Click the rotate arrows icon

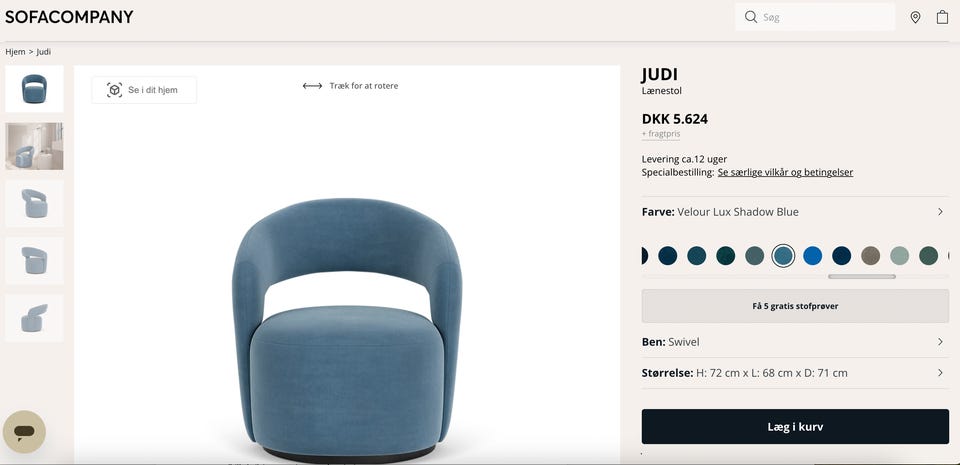click(x=312, y=86)
